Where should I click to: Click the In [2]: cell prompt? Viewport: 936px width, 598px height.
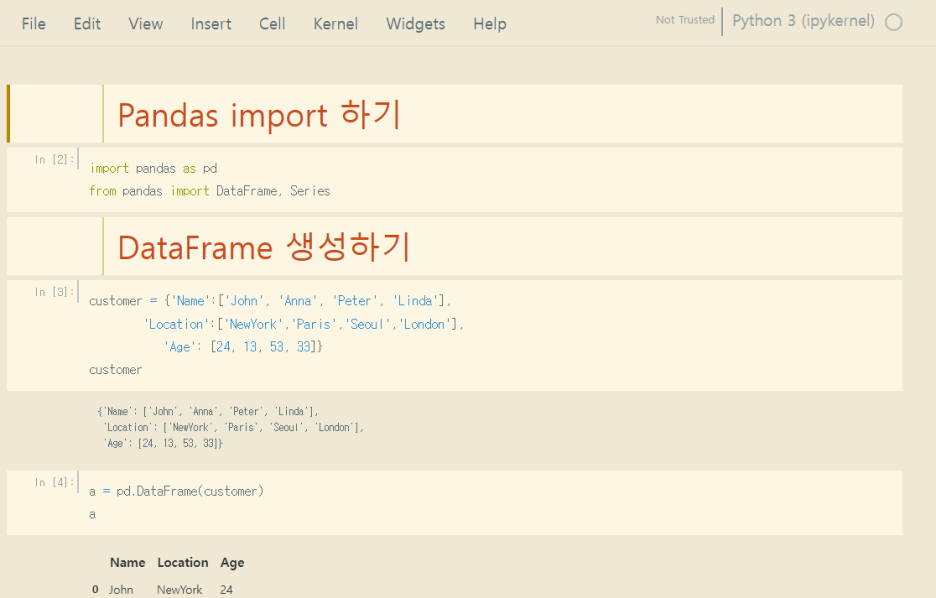tap(54, 159)
